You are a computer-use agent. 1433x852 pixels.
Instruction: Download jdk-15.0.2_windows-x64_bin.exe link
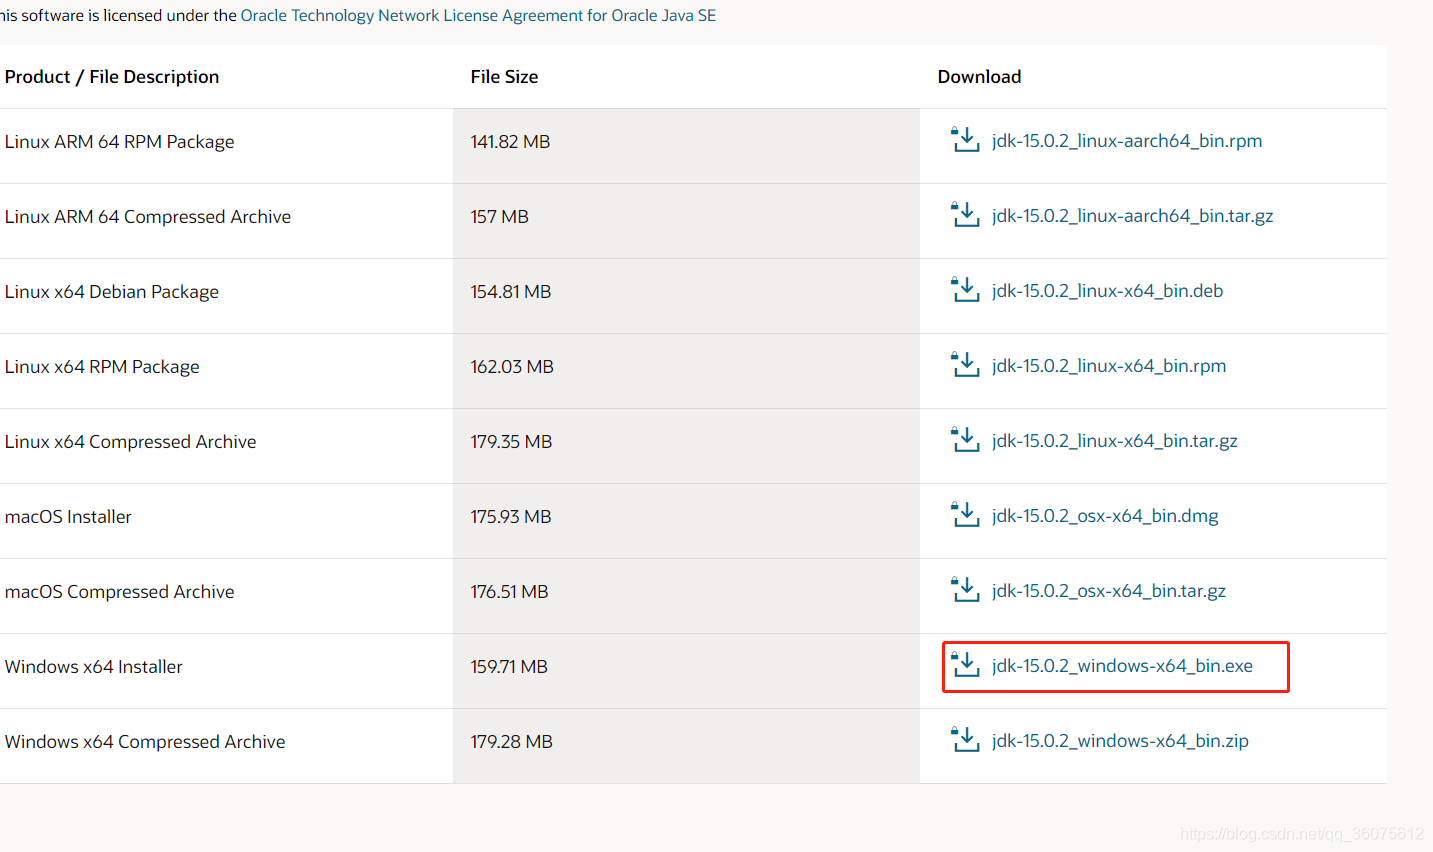coord(1122,666)
